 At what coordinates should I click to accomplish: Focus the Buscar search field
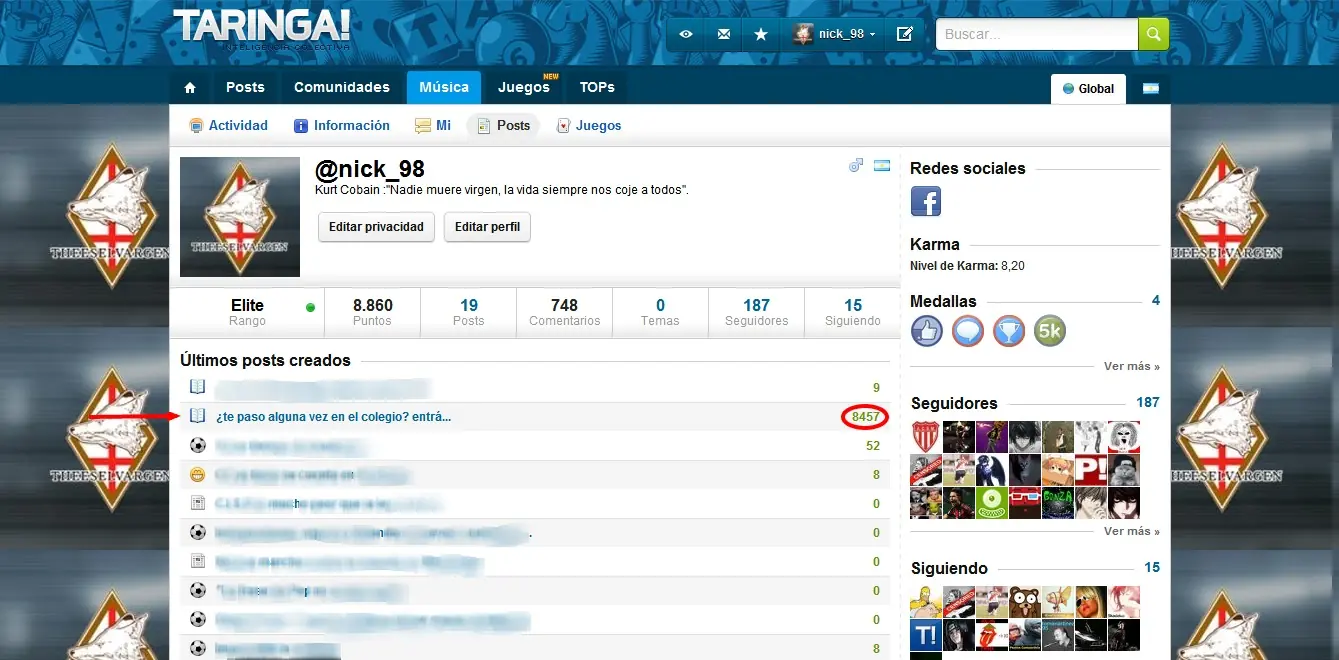pyautogui.click(x=1037, y=34)
